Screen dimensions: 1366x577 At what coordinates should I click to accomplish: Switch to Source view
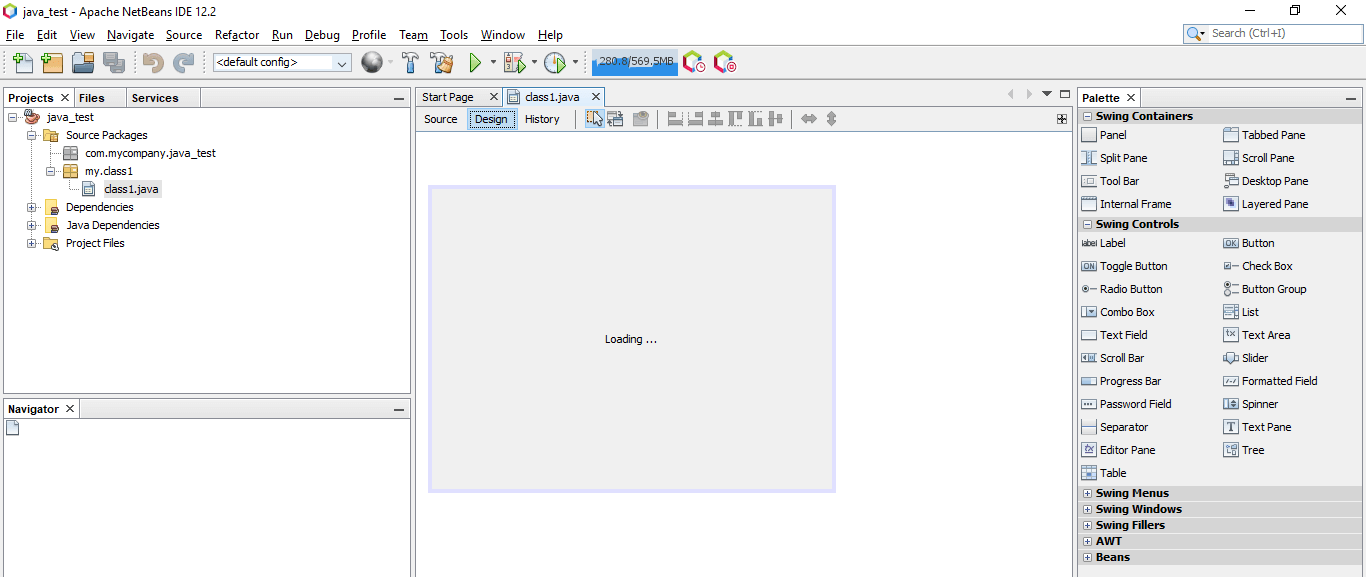(441, 119)
